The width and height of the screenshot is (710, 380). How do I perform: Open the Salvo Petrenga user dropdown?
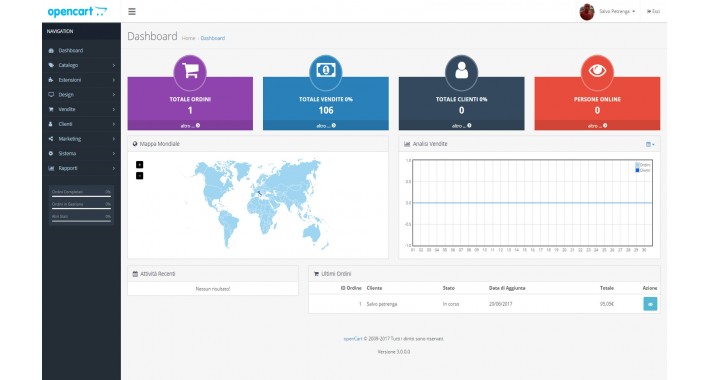[x=617, y=11]
